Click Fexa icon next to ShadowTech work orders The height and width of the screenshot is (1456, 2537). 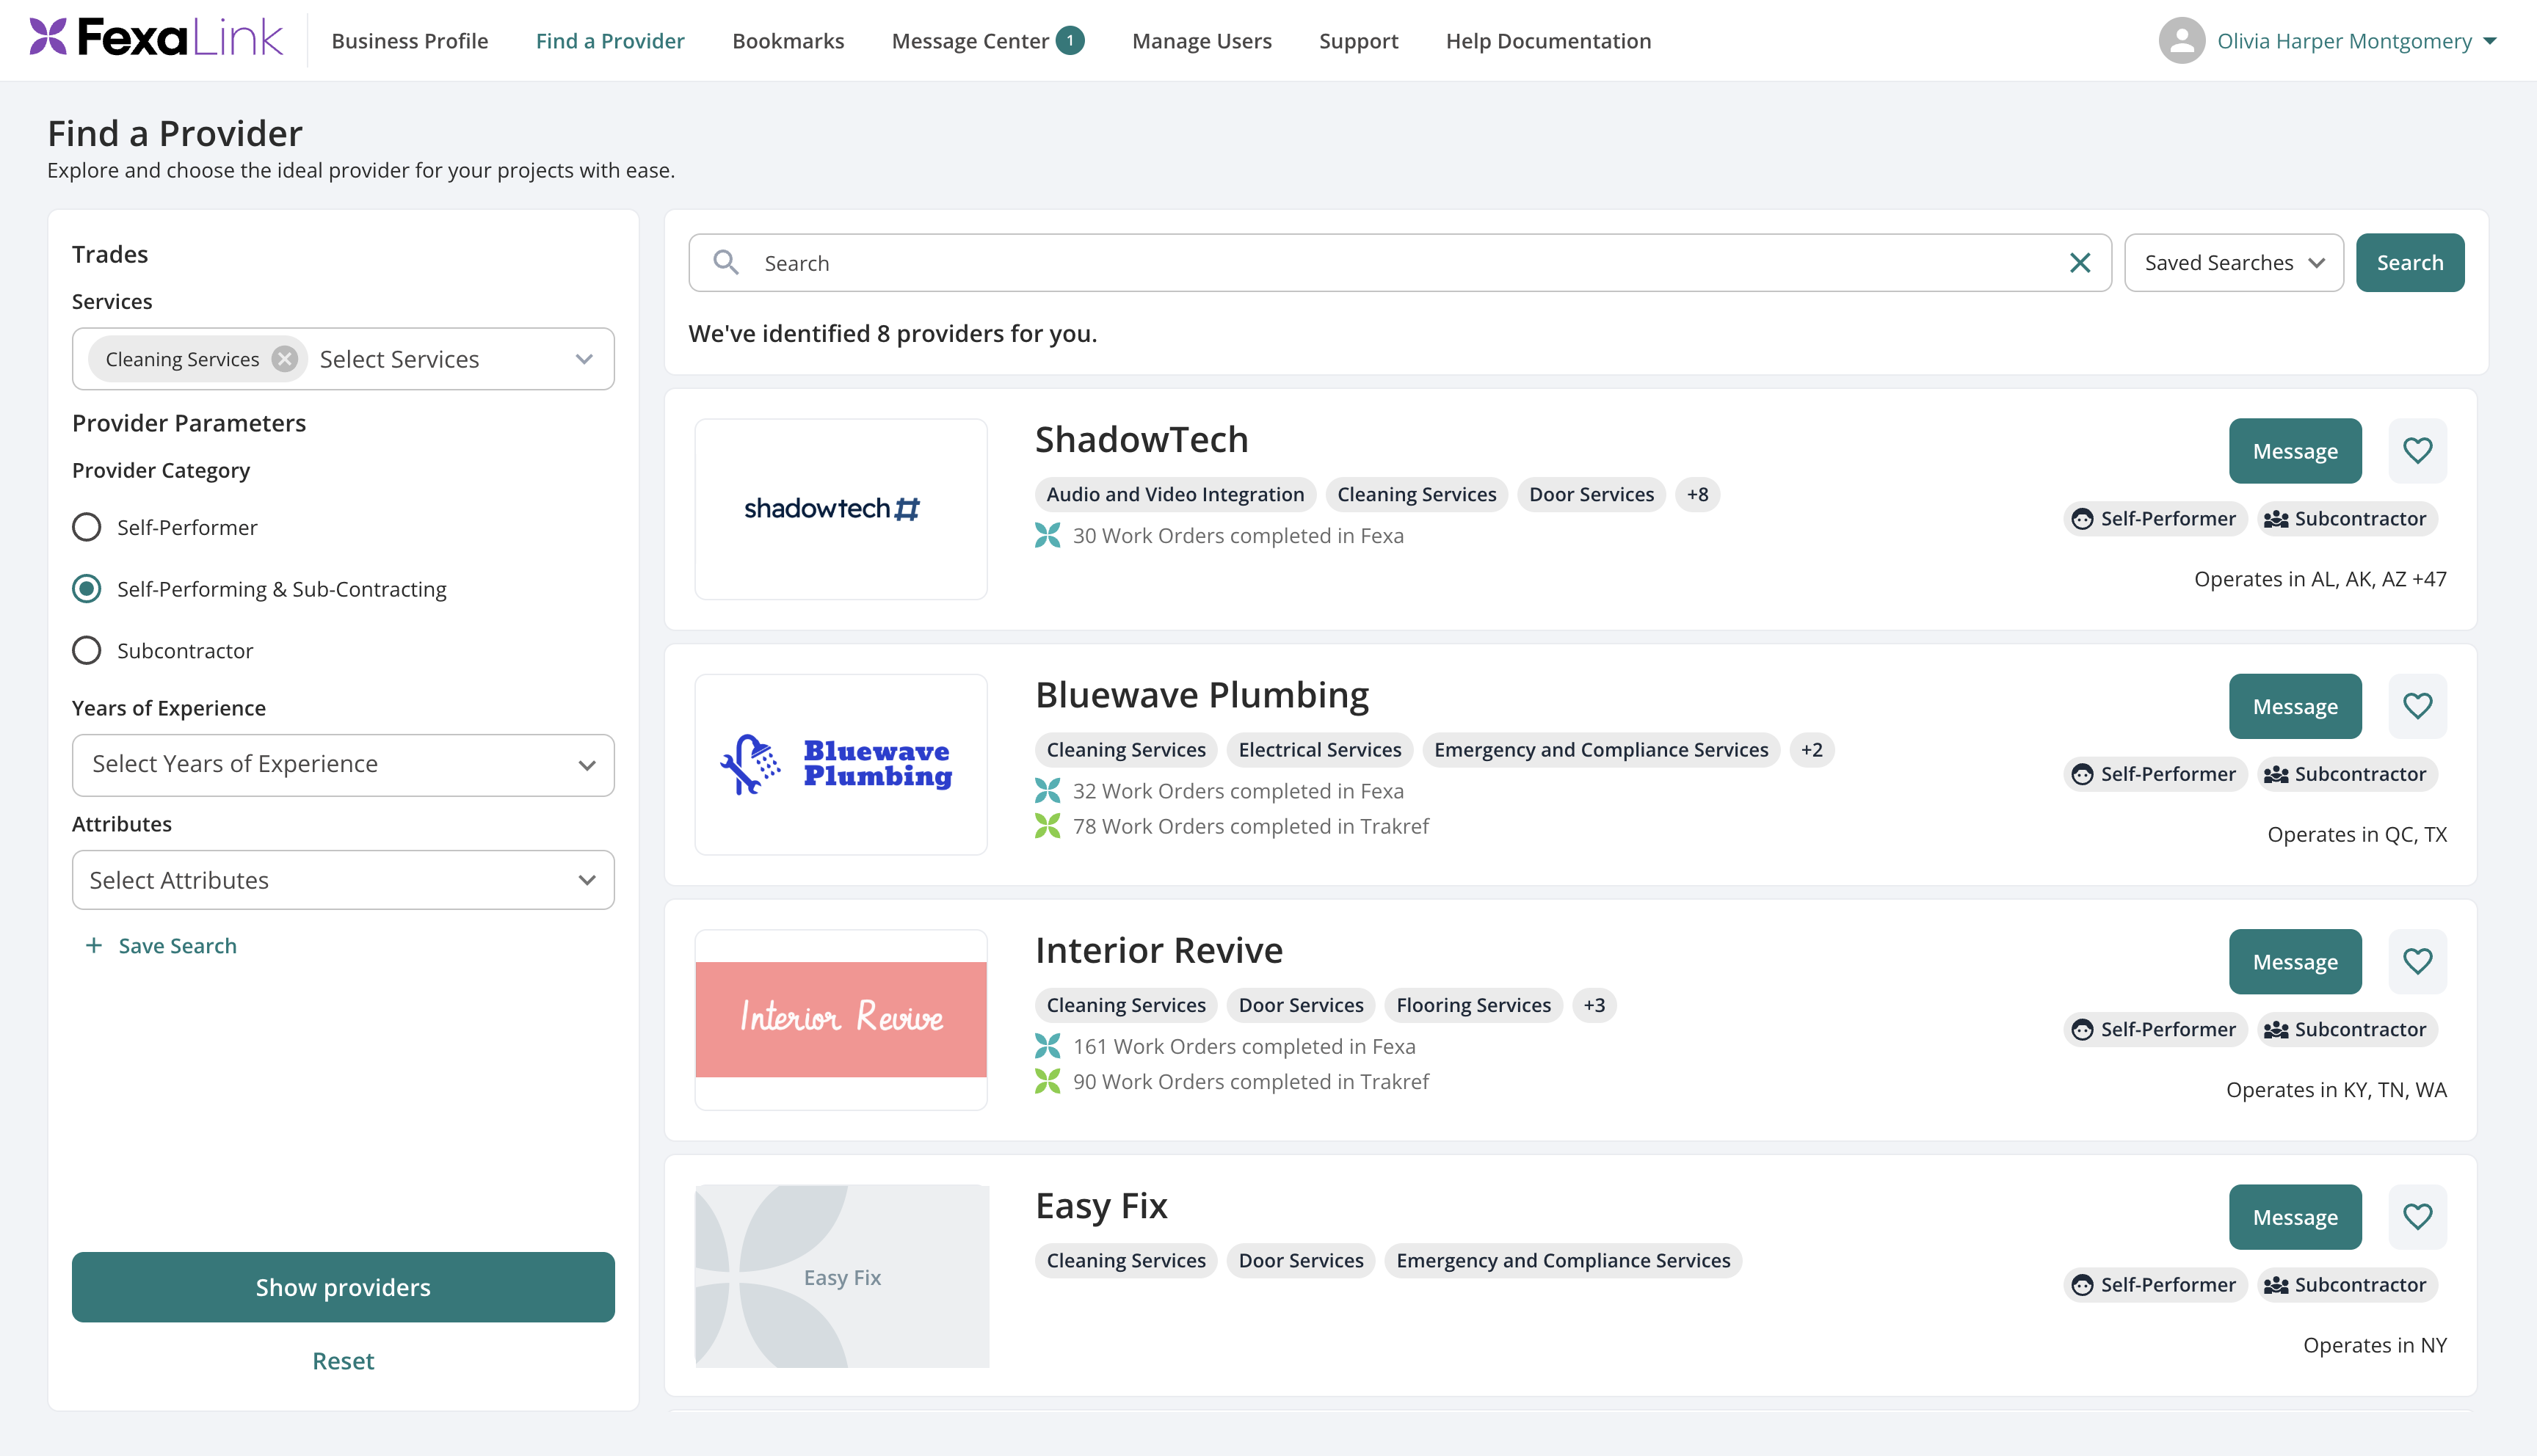pyautogui.click(x=1047, y=535)
